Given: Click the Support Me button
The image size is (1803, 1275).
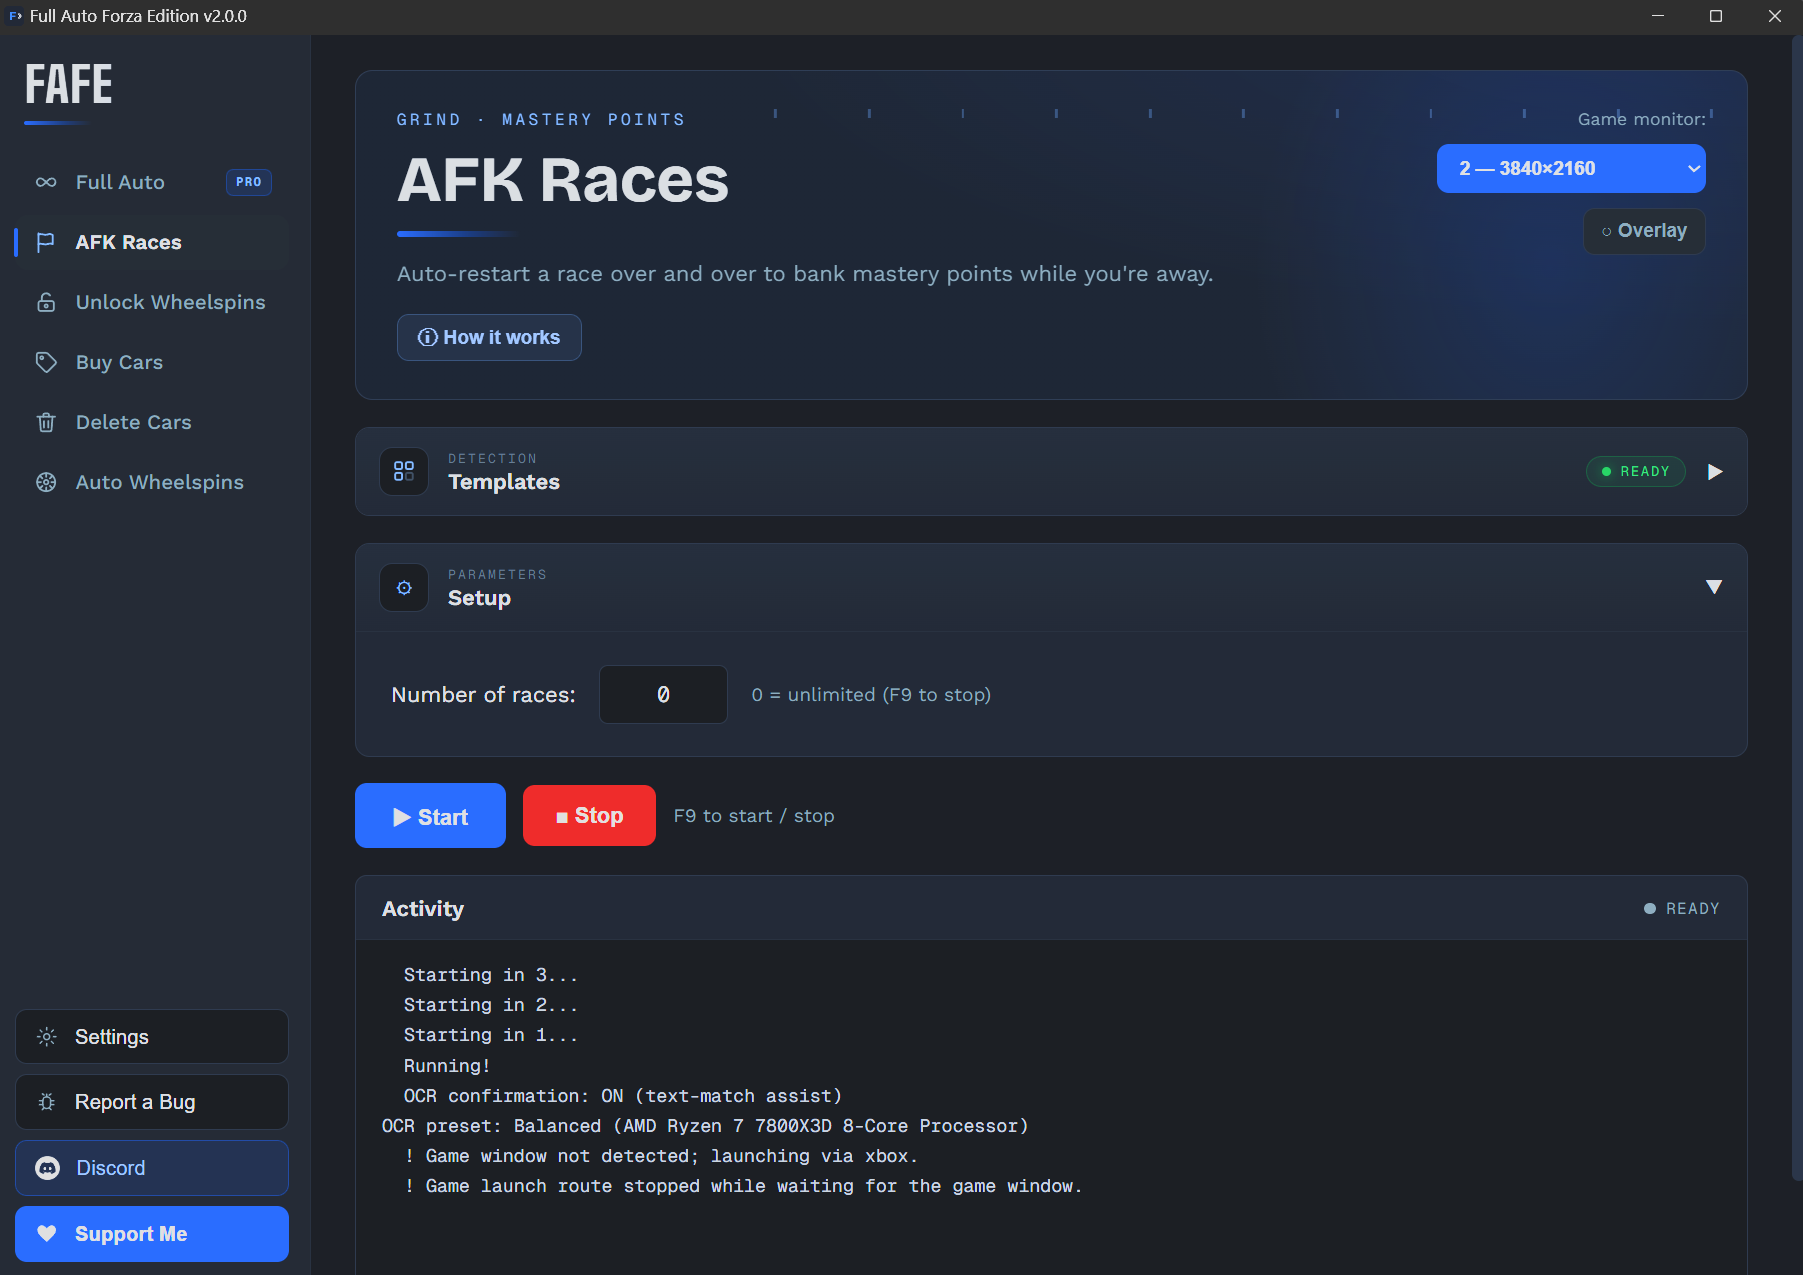Looking at the screenshot, I should (x=152, y=1234).
